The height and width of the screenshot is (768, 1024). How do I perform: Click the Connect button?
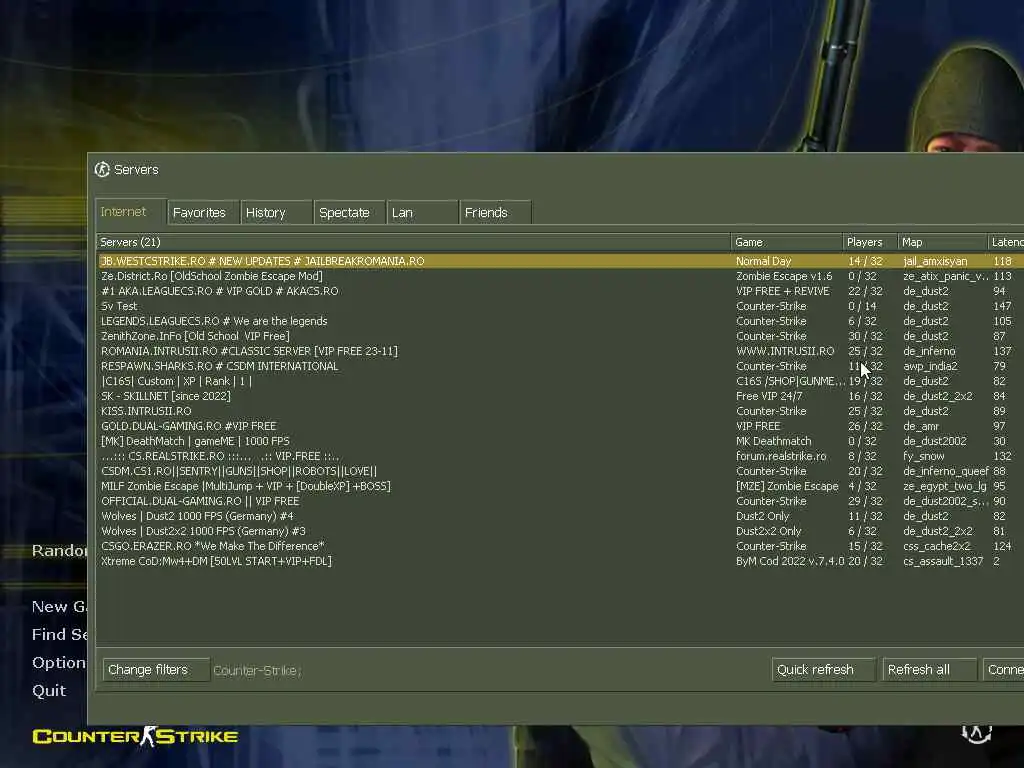[1004, 670]
